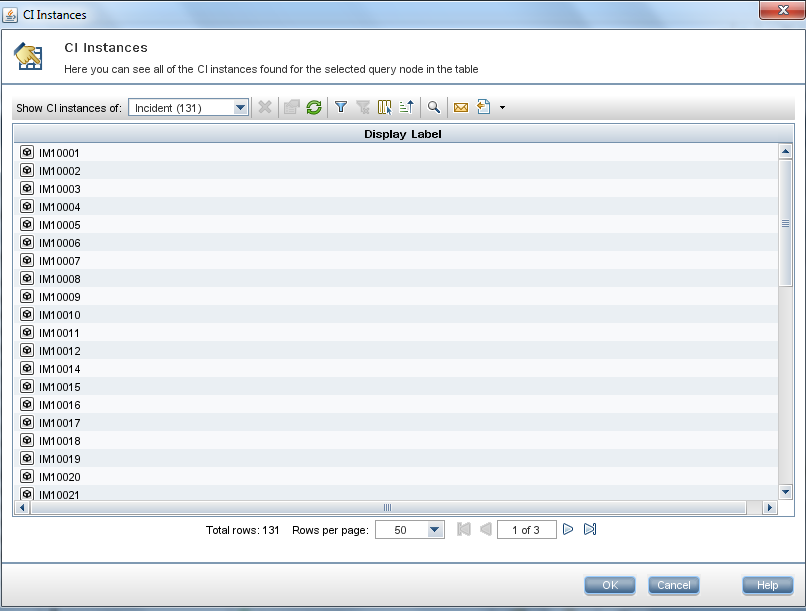This screenshot has height=611, width=806.
Task: Go to next page
Action: (x=568, y=529)
